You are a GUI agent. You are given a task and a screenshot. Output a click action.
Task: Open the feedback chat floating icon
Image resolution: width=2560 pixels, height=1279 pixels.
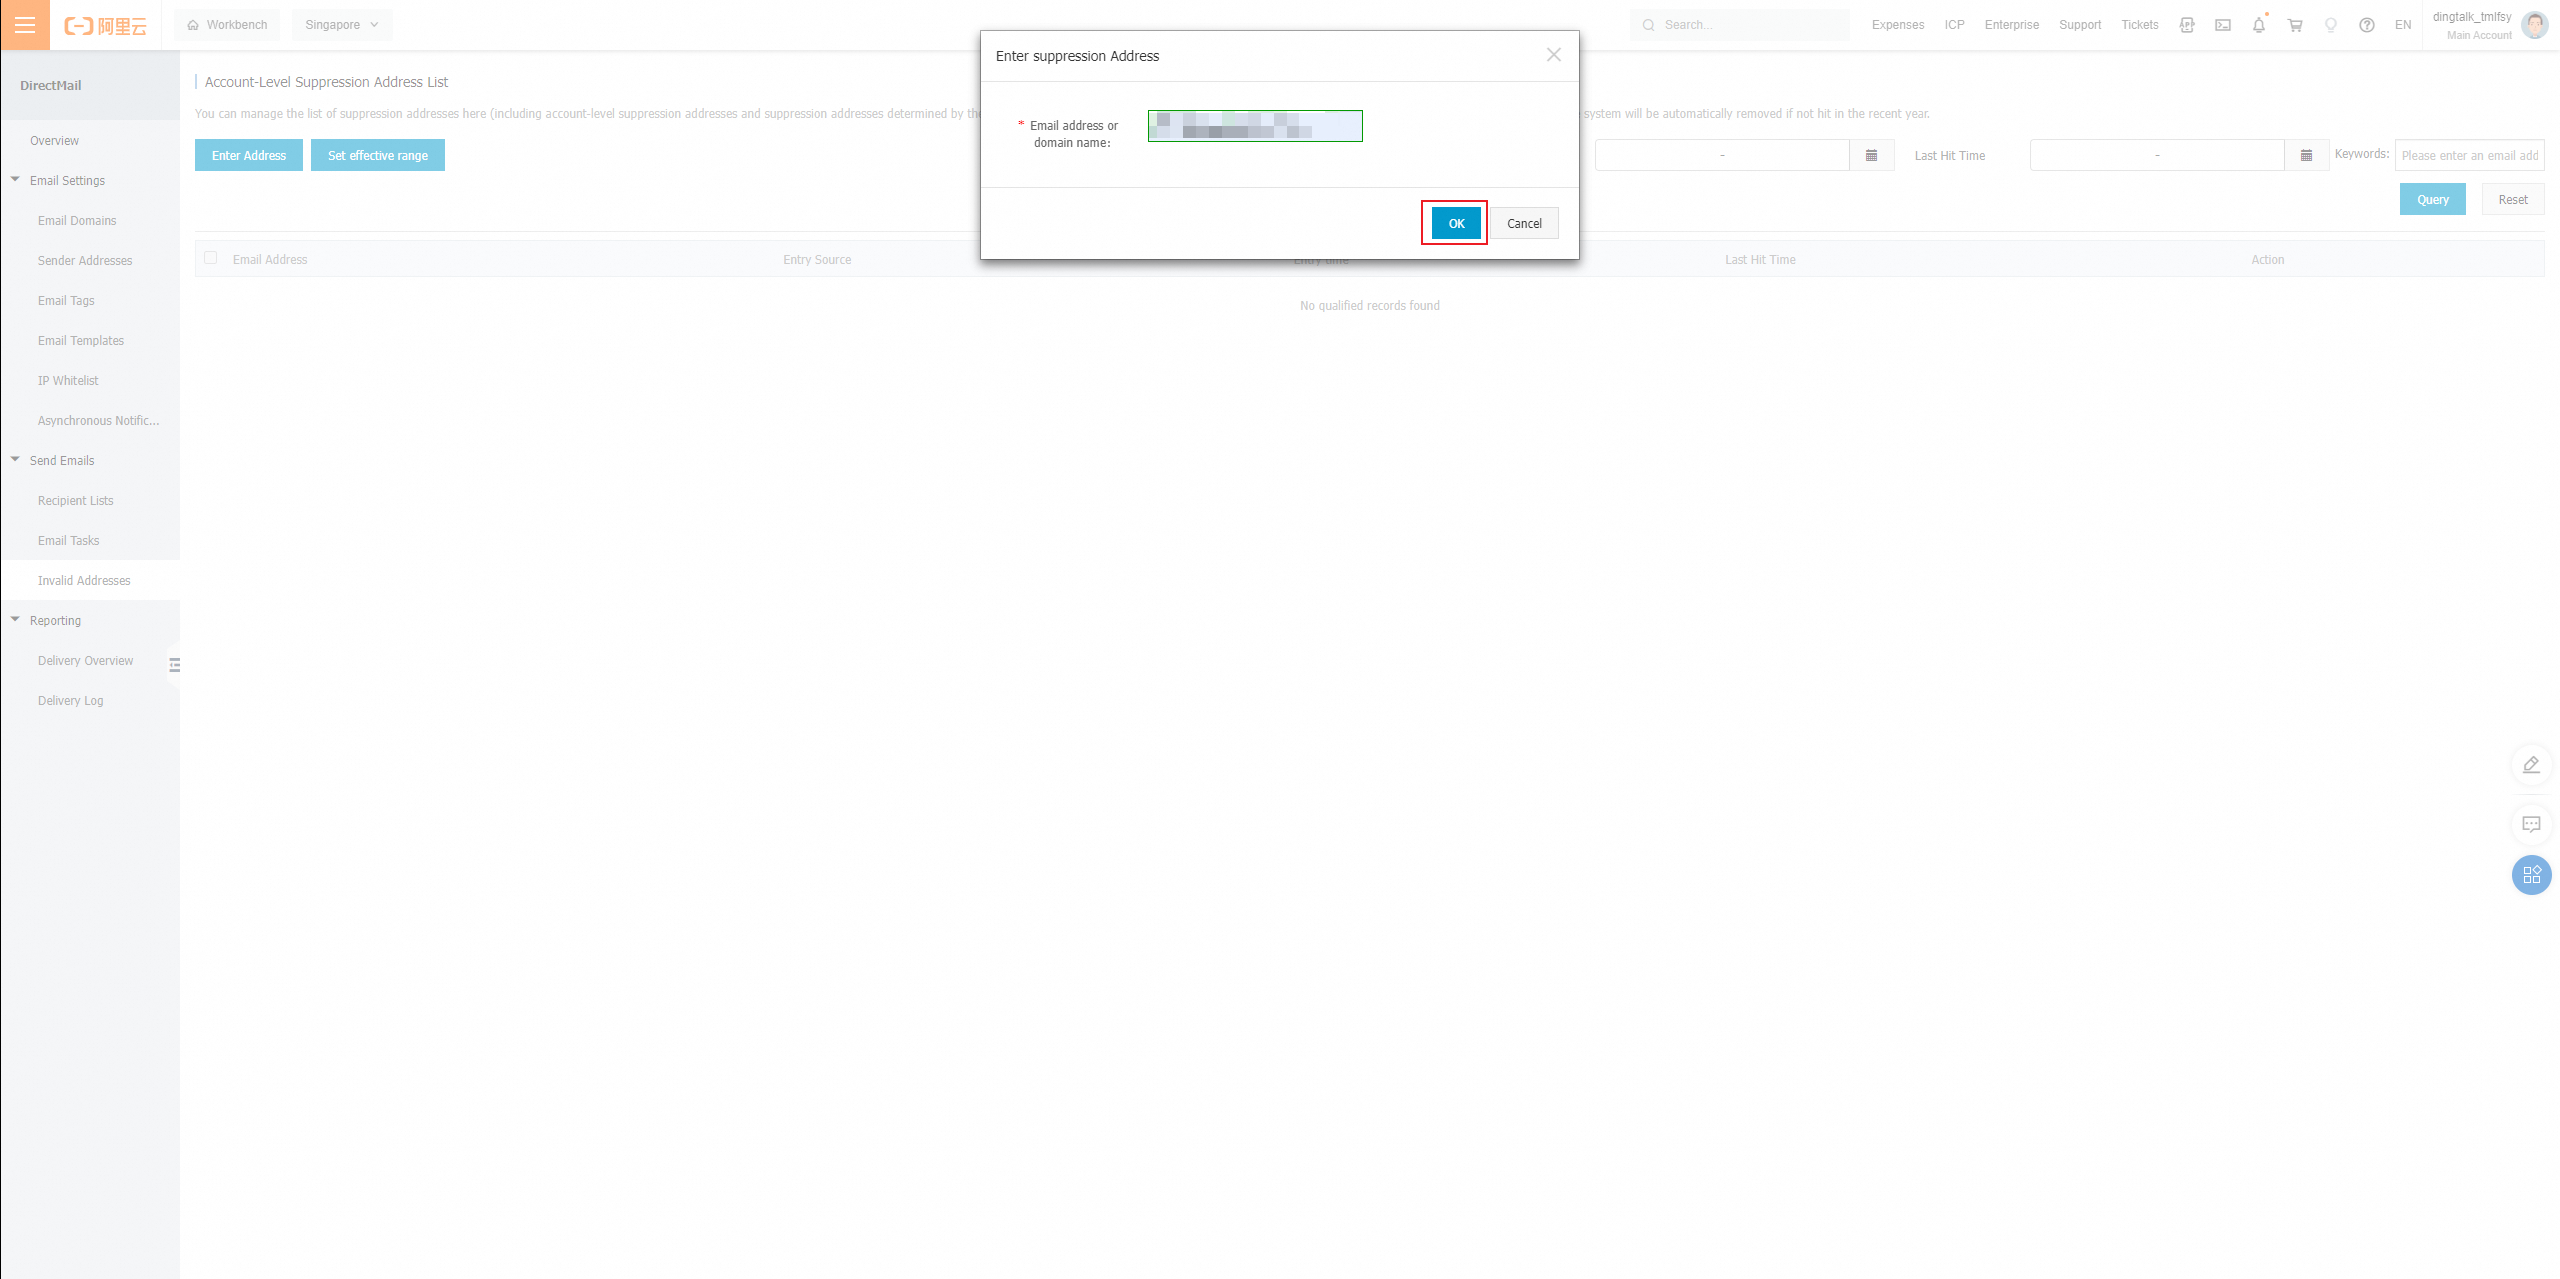(2531, 825)
